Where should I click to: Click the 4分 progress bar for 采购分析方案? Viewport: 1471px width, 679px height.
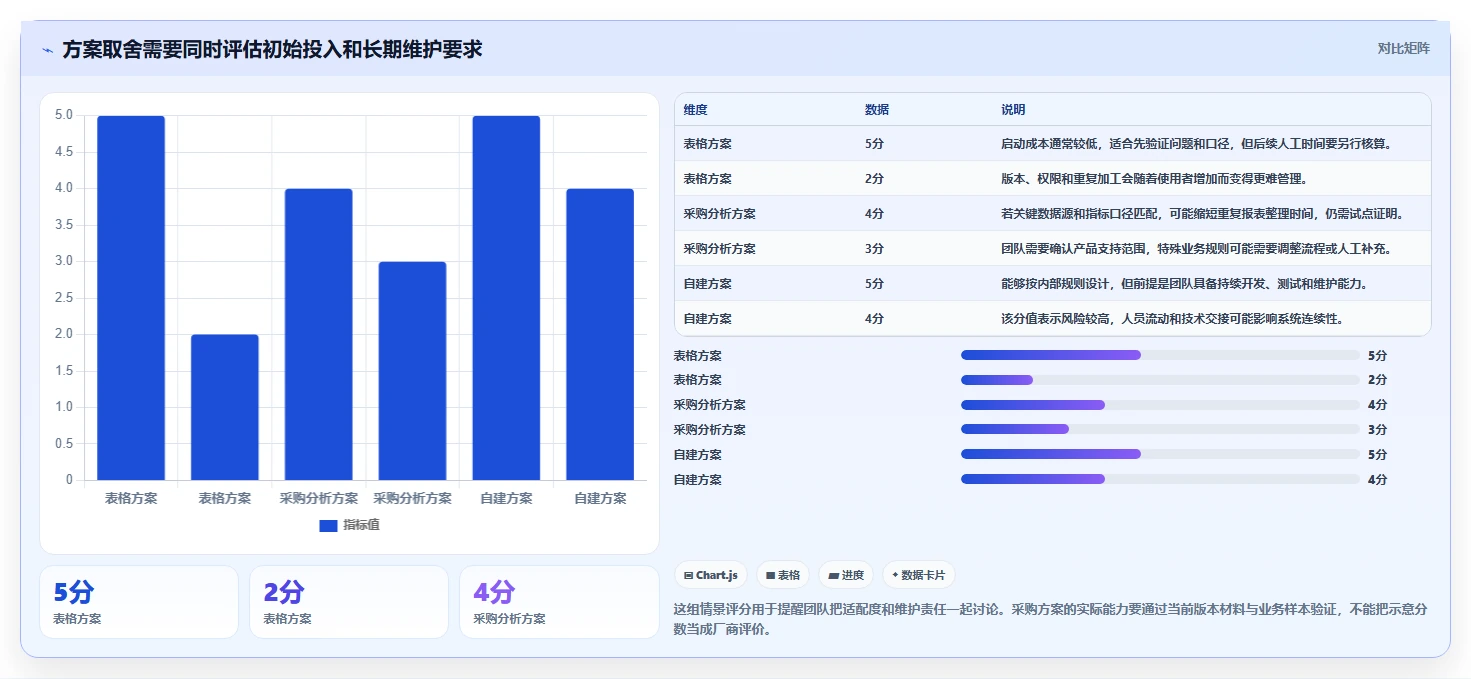[1160, 405]
